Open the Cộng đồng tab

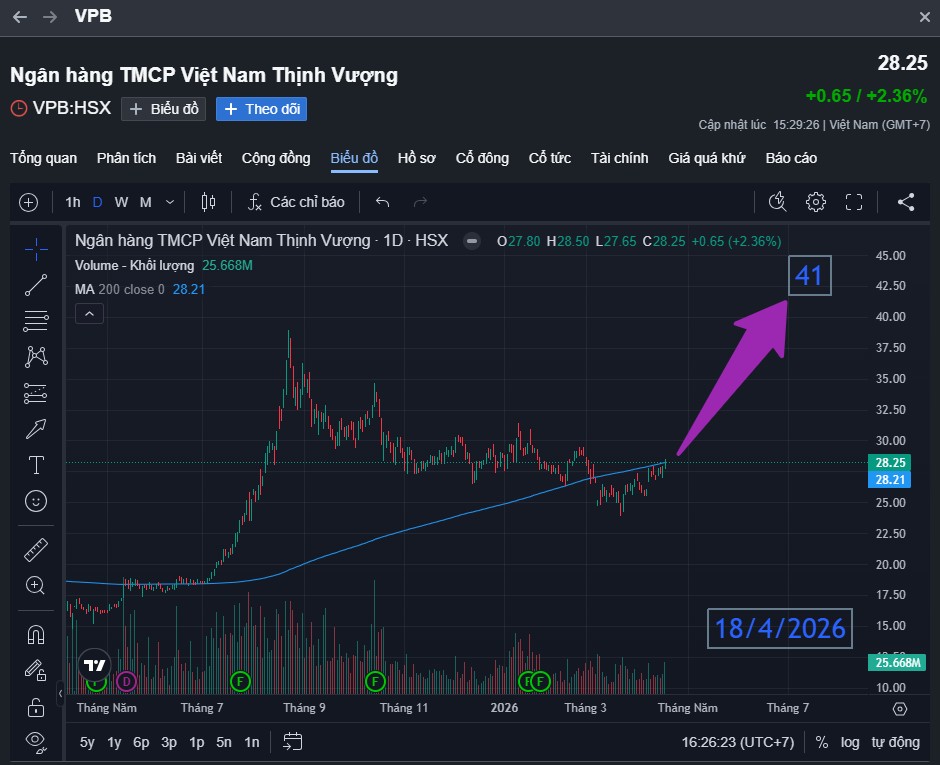(276, 158)
